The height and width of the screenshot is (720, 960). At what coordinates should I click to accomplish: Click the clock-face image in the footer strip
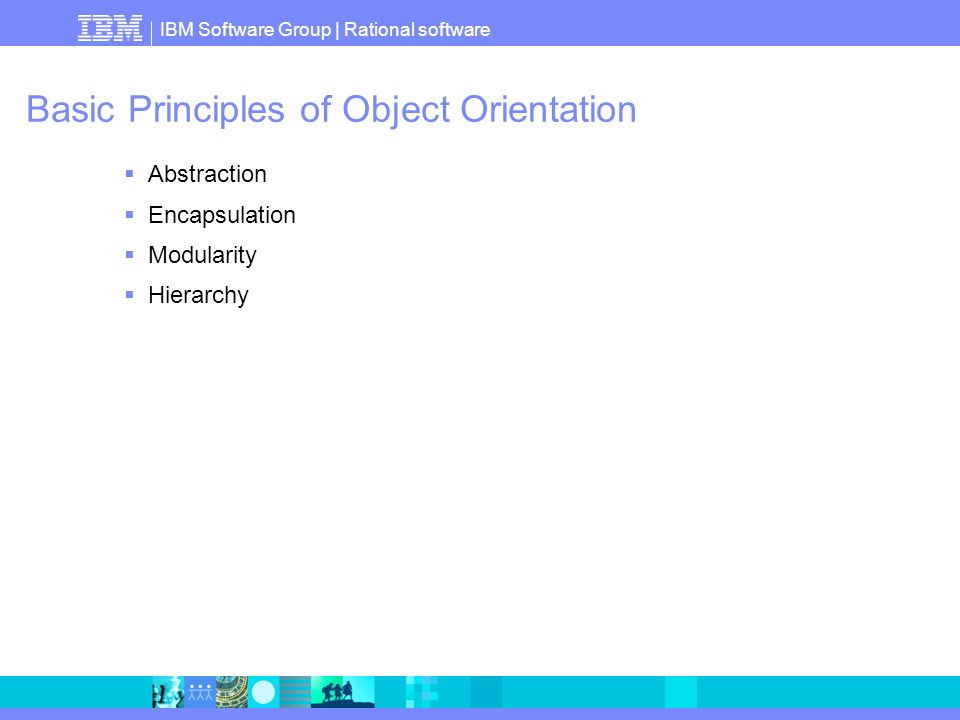tap(231, 692)
